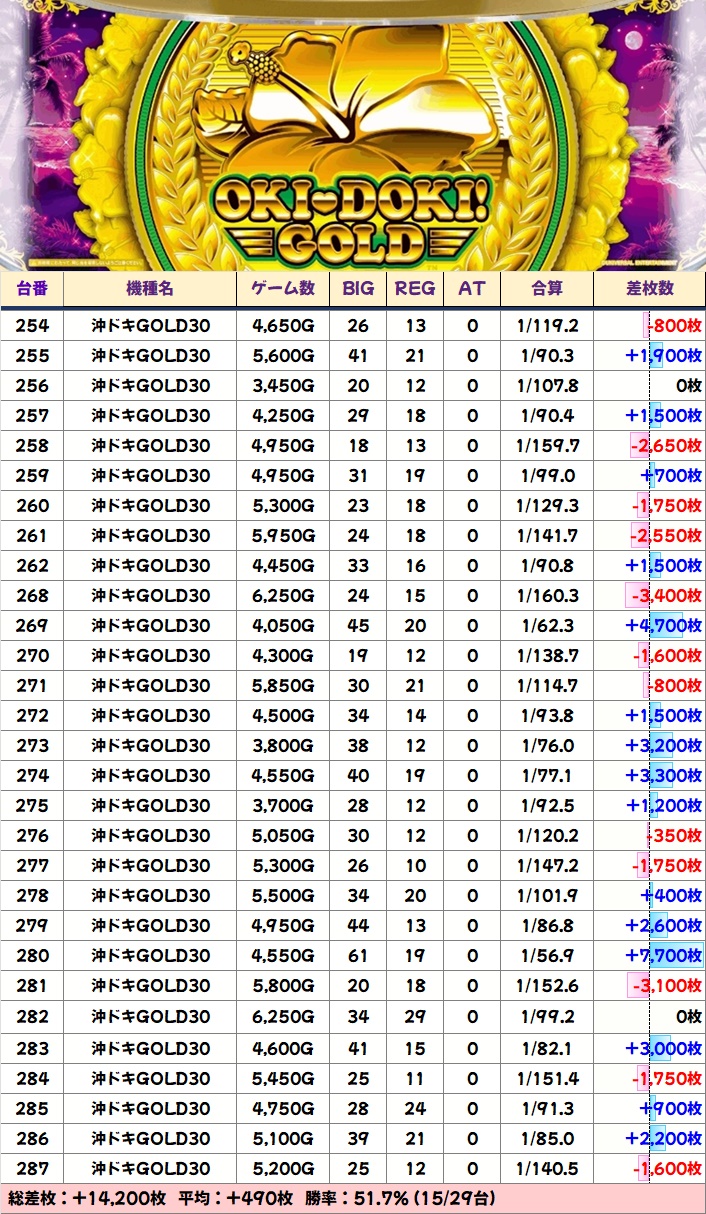
Task: Click the REG count 29 cell
Action: coord(415,1018)
